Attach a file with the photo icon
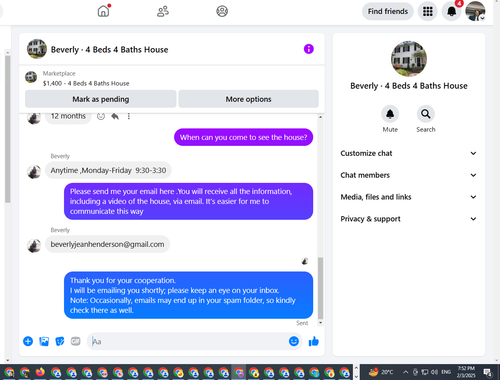 44,341
